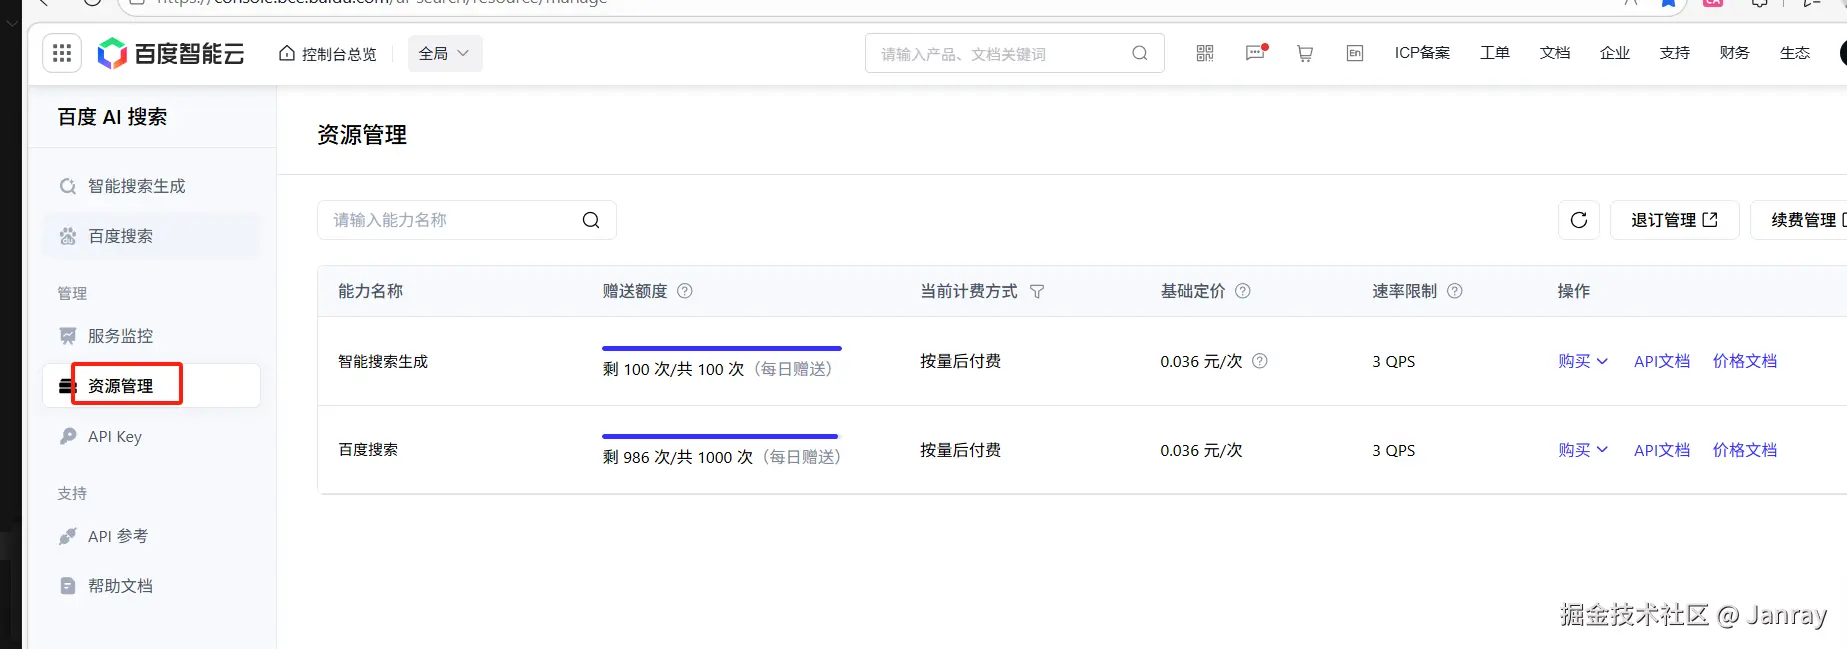Refresh the resource list

click(x=1579, y=220)
